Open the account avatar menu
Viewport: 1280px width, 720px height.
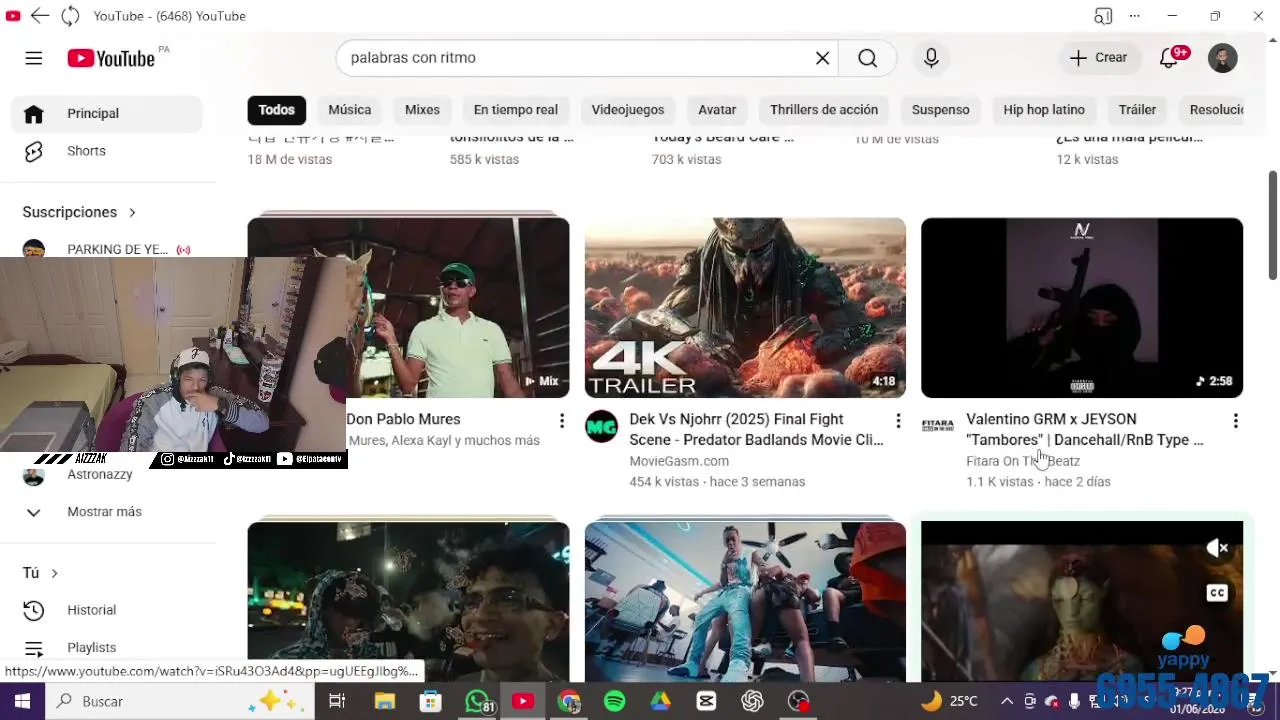pyautogui.click(x=1222, y=58)
